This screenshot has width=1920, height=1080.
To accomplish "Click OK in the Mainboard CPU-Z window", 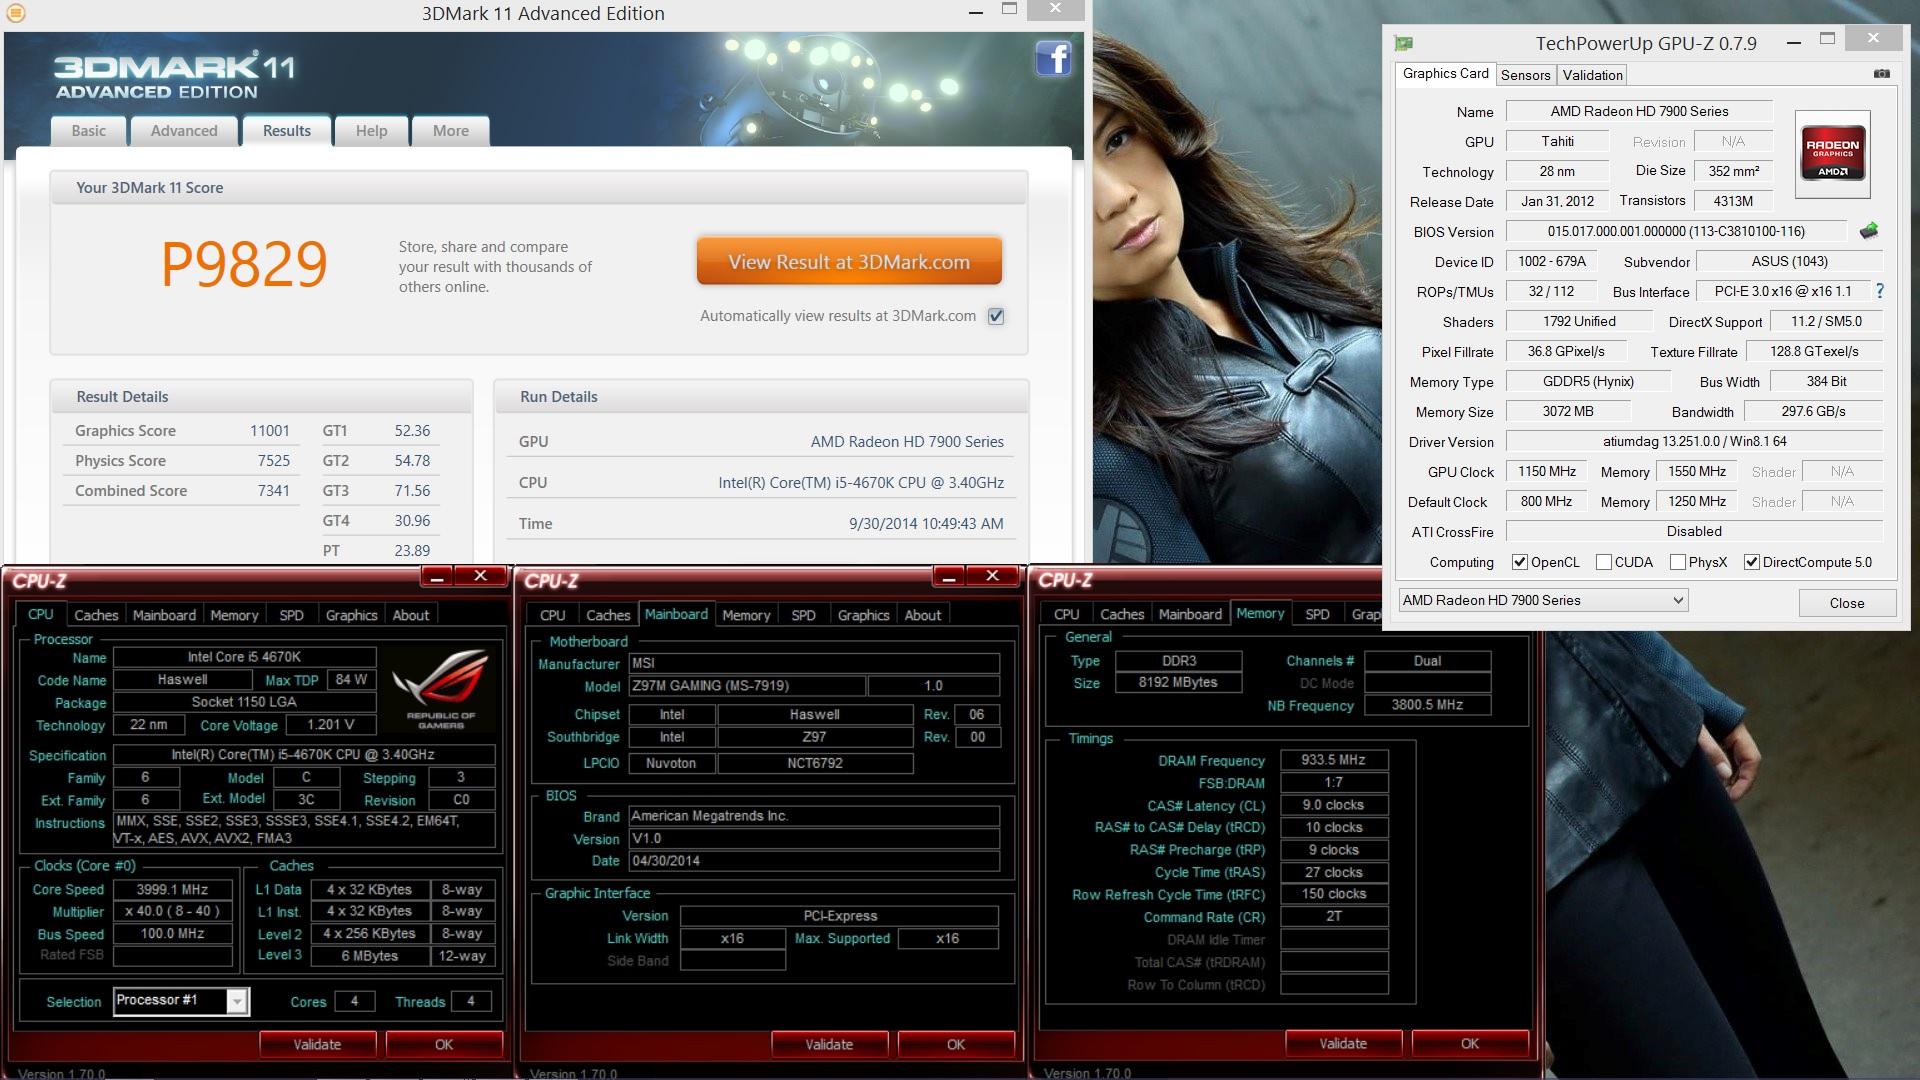I will tap(956, 1044).
